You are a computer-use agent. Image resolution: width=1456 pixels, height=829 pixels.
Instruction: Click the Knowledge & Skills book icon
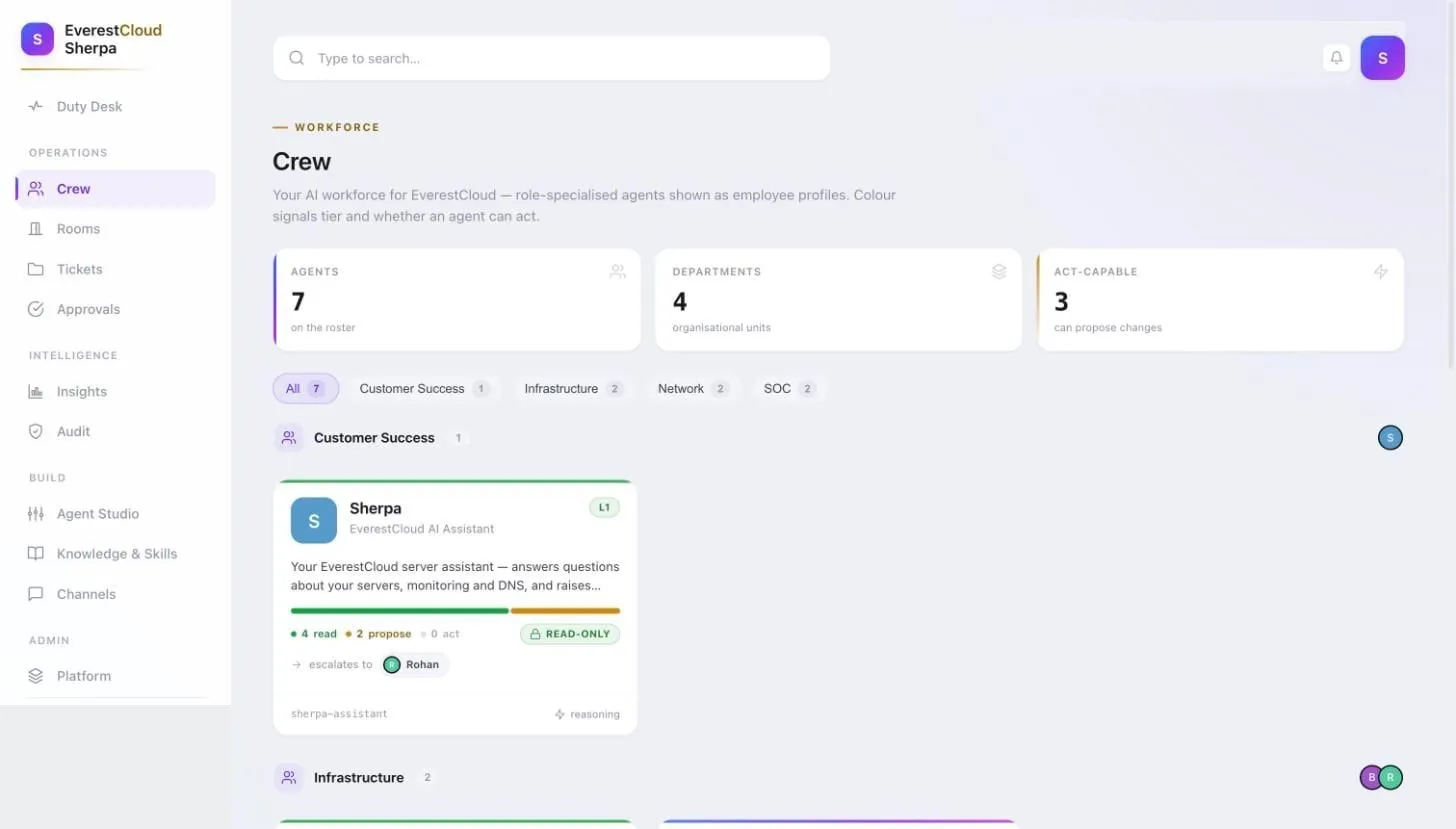pos(36,553)
